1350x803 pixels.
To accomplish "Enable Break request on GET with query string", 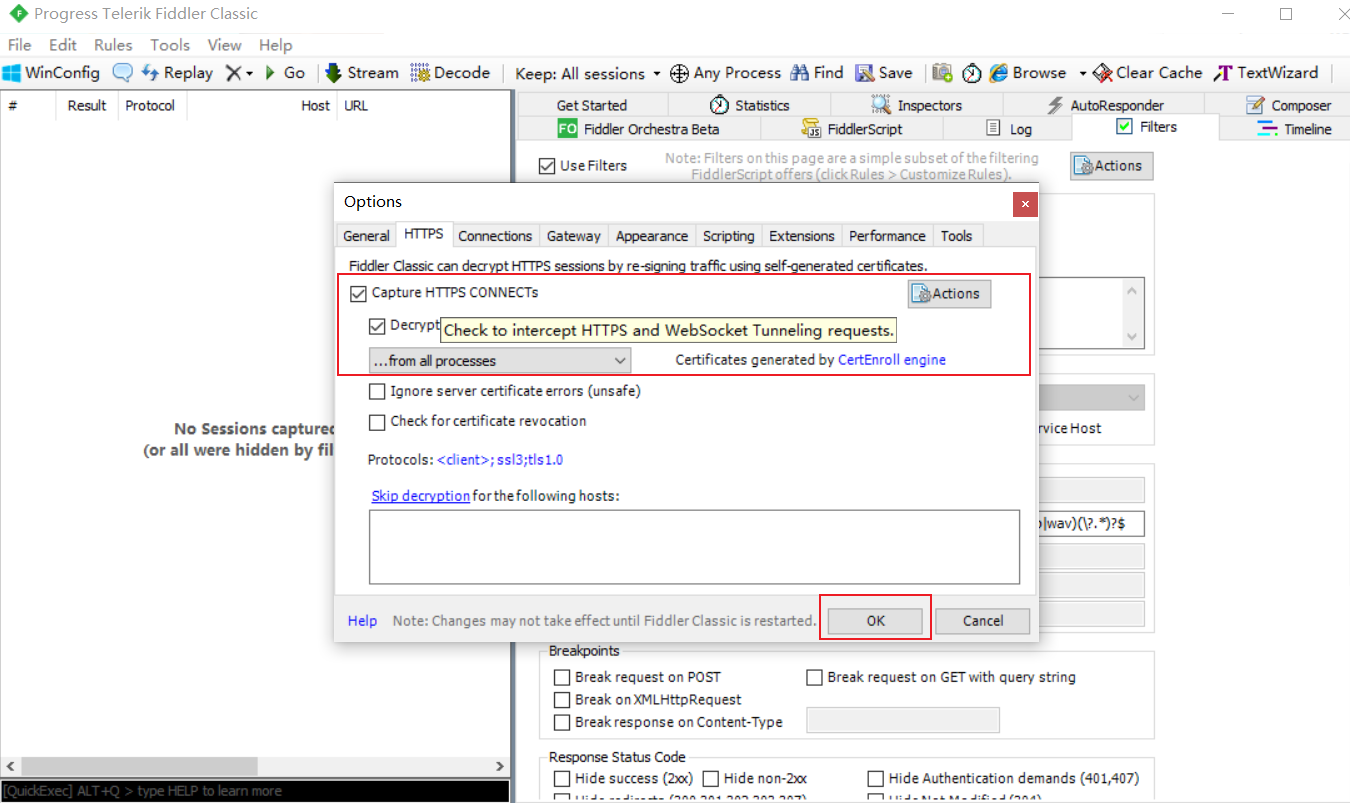I will click(x=815, y=678).
